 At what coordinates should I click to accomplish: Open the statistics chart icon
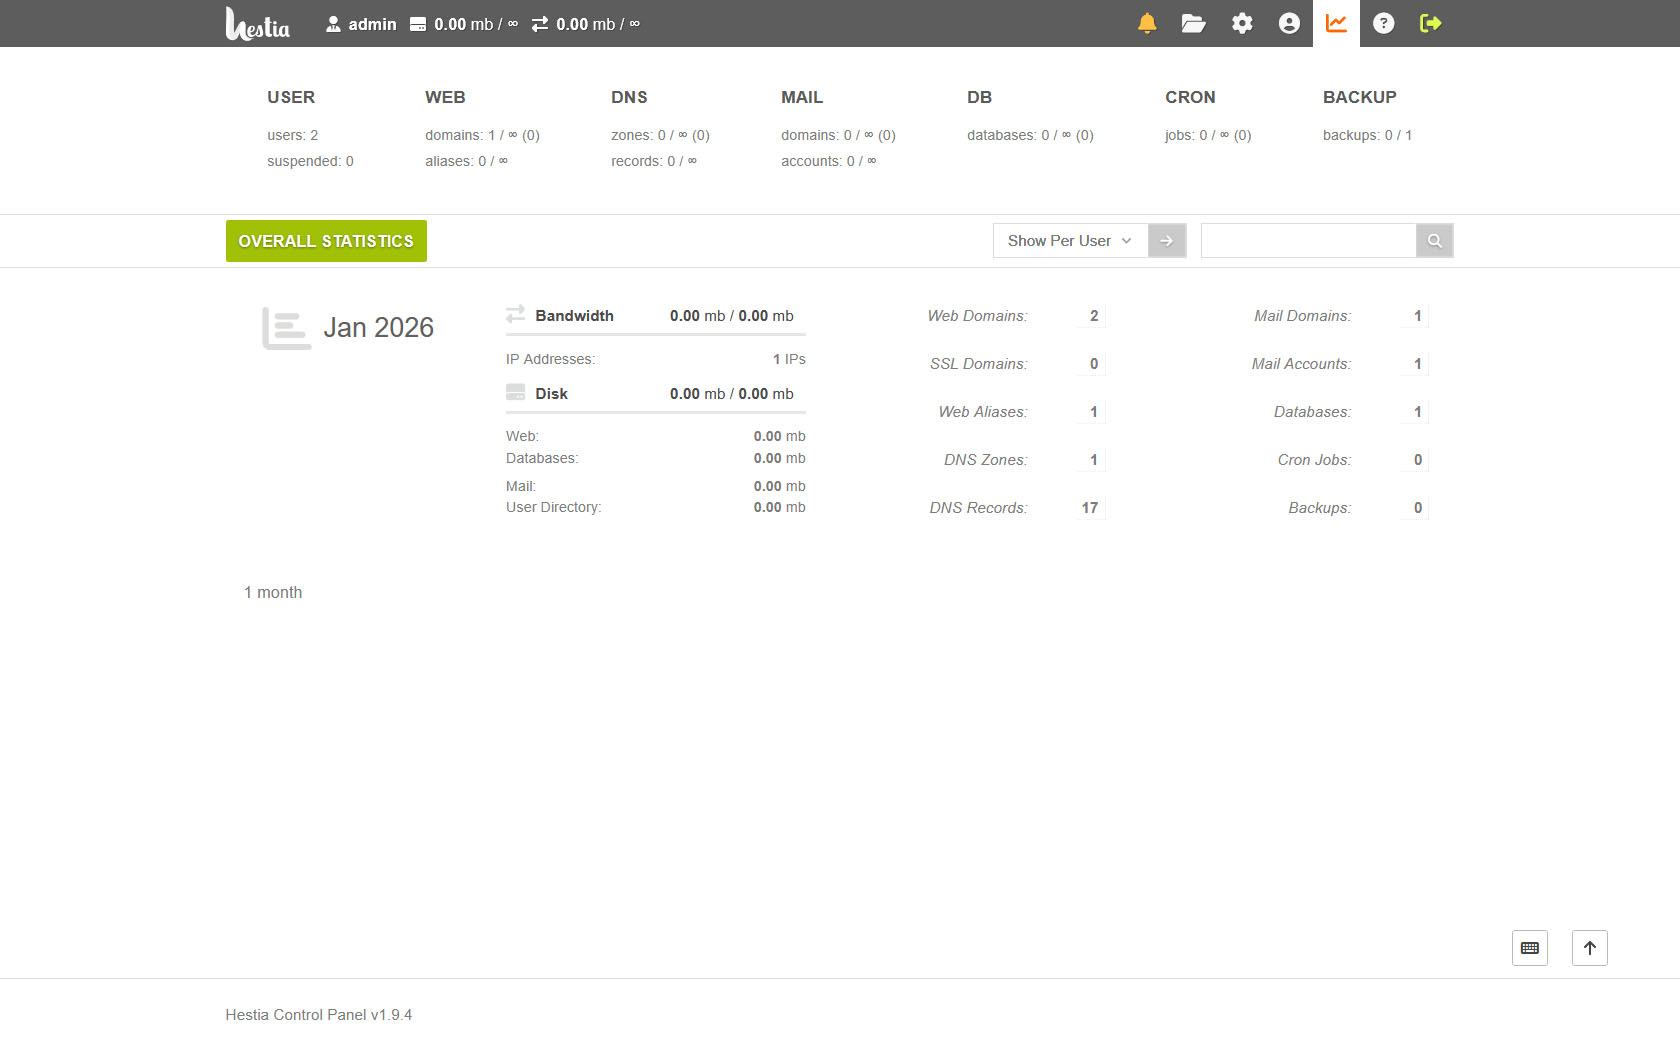coord(1336,23)
